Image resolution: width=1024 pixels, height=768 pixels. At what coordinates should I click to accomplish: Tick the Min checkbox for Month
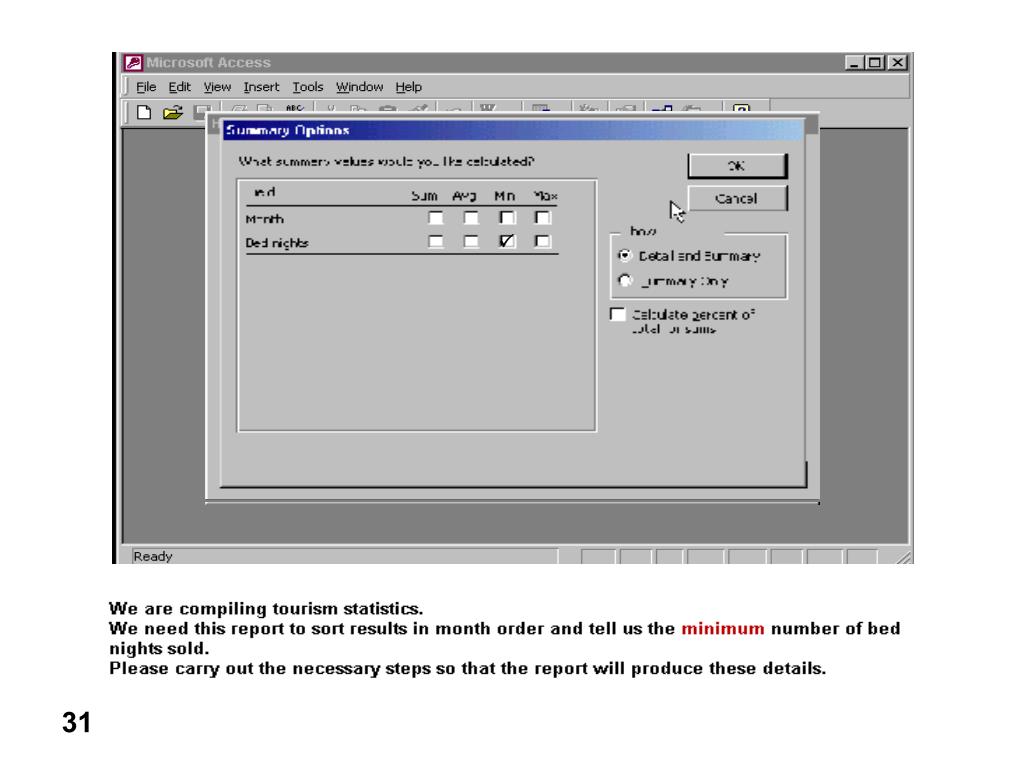[x=507, y=217]
